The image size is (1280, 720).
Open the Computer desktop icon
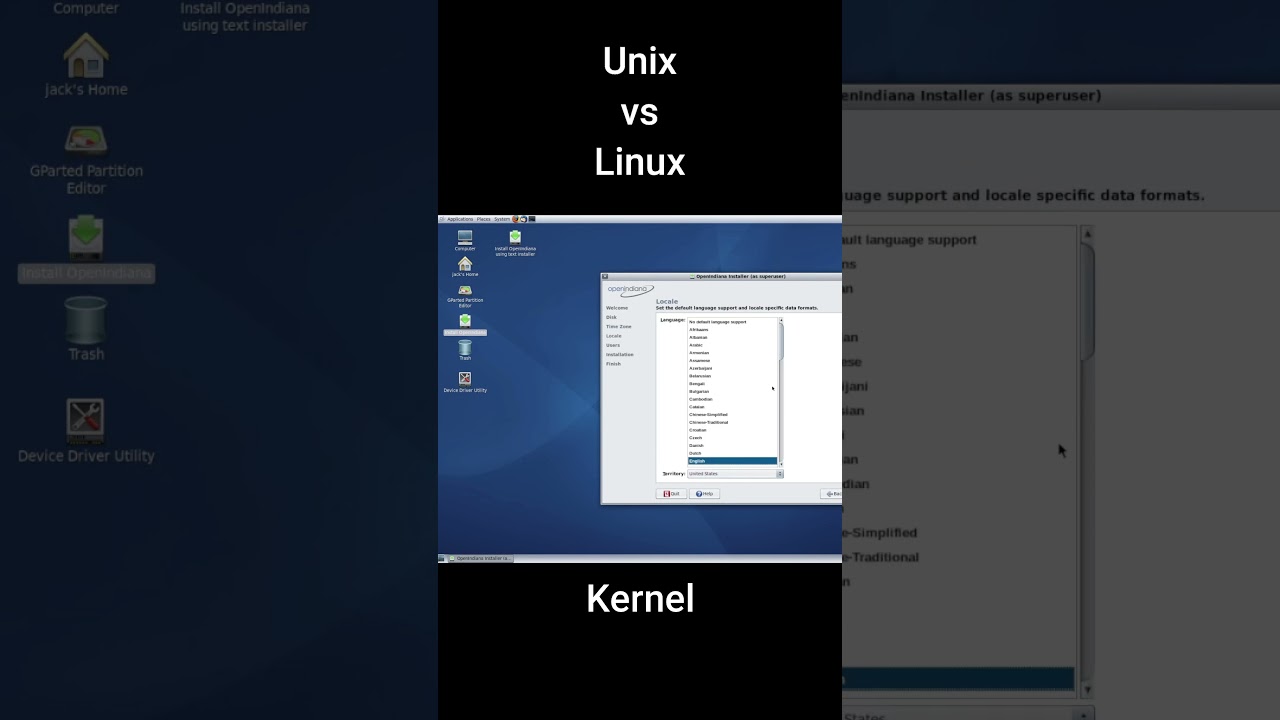point(465,240)
